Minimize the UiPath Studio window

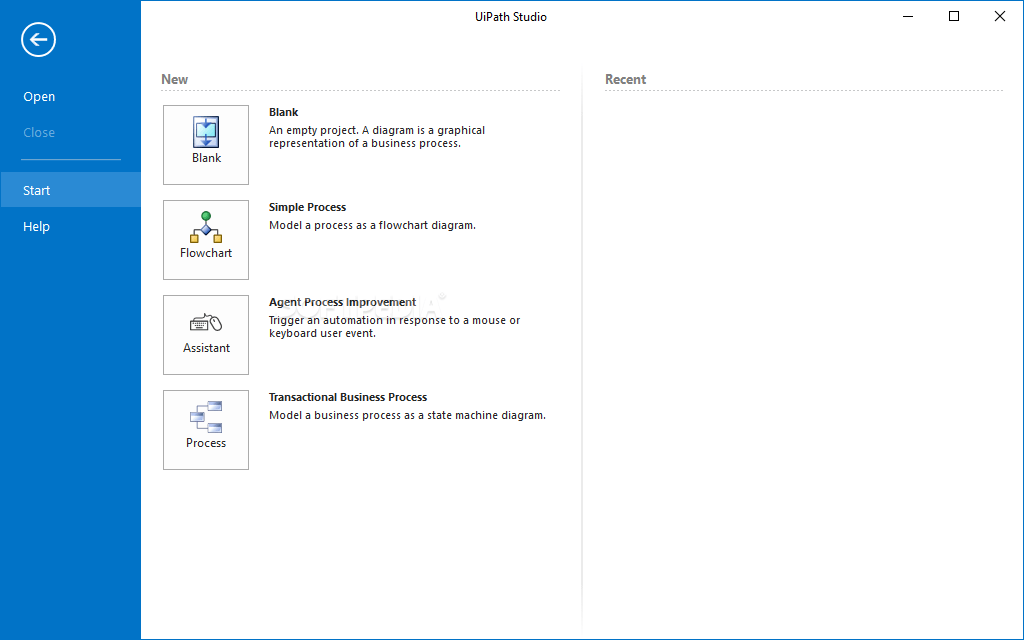point(908,16)
